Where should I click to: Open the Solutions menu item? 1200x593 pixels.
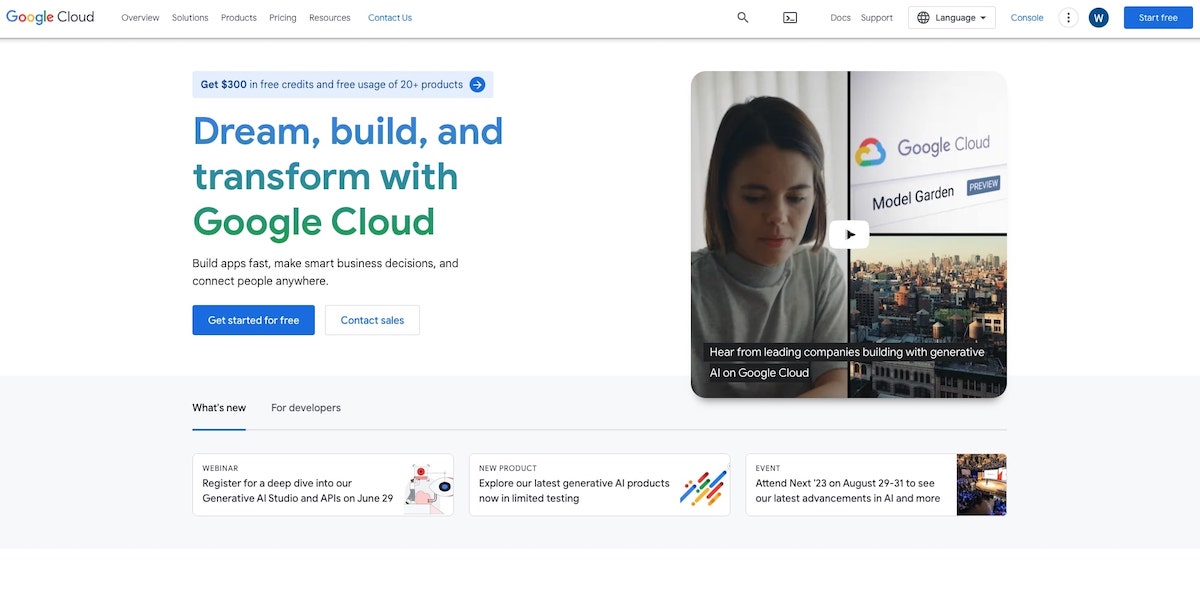[190, 17]
